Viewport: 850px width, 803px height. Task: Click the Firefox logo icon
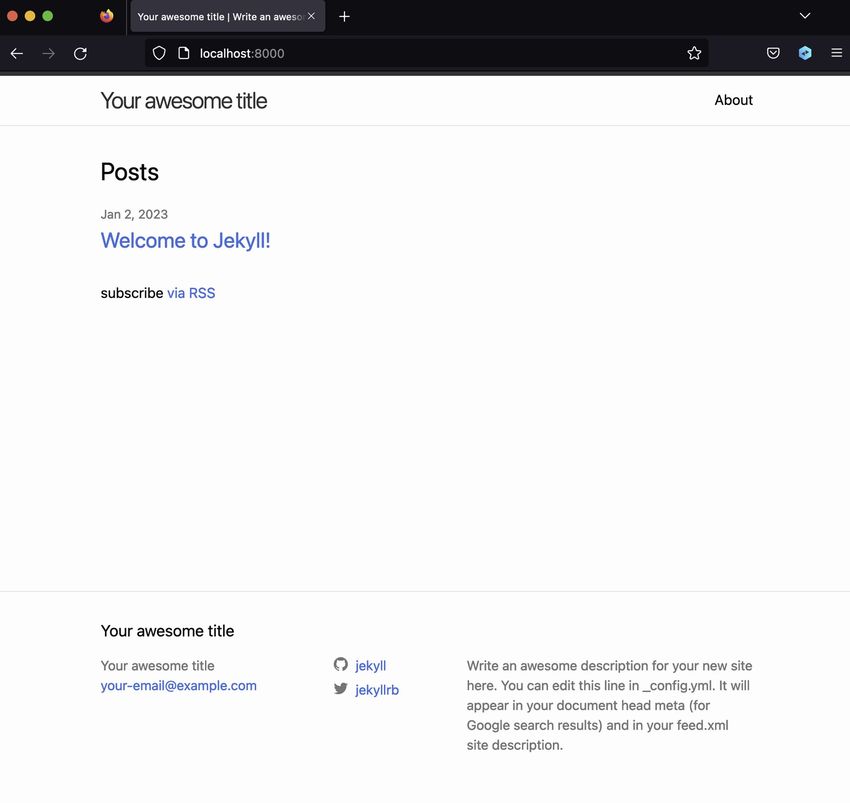107,16
